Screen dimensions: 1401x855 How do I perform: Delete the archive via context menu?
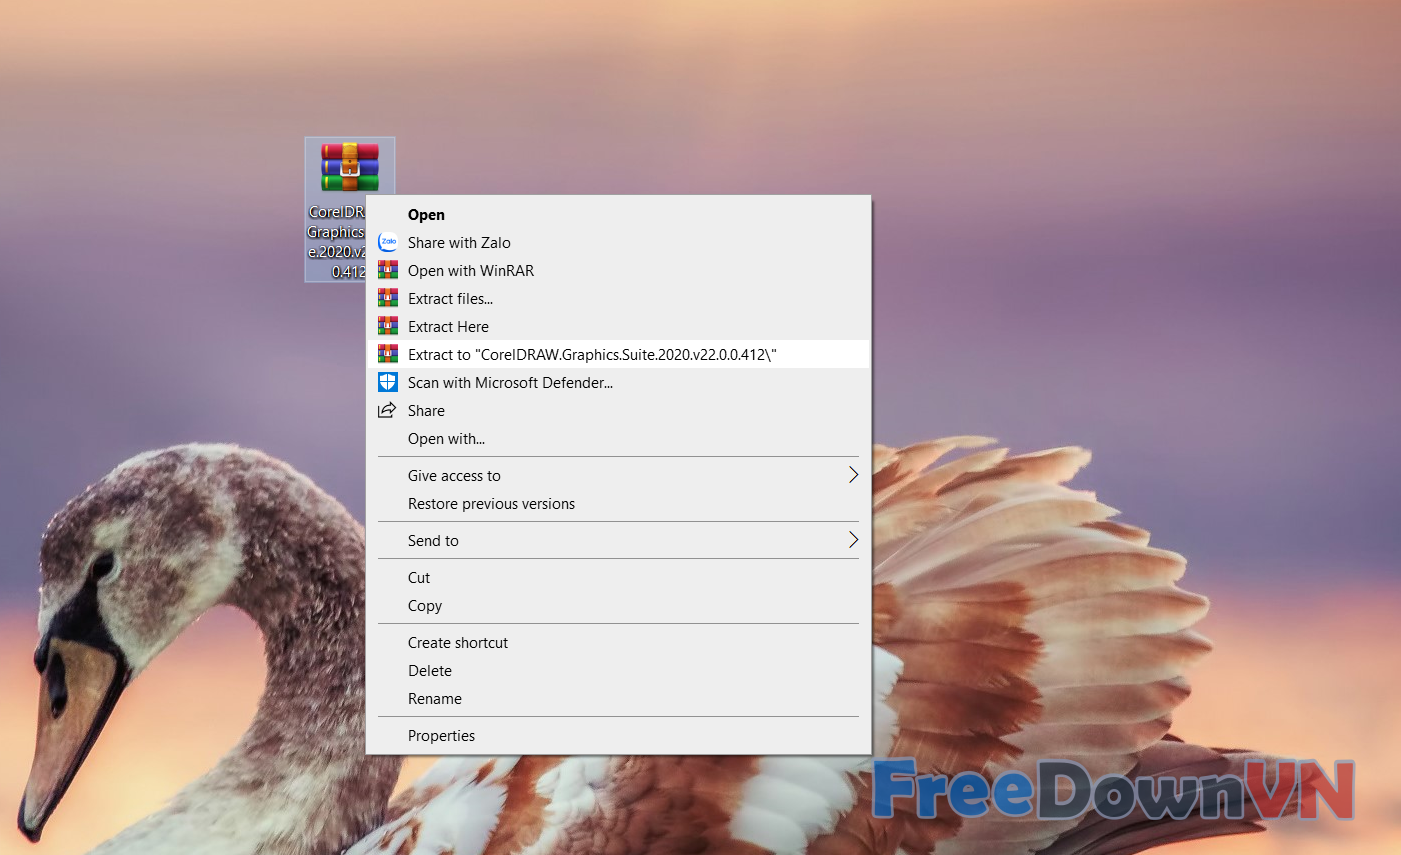(x=430, y=670)
